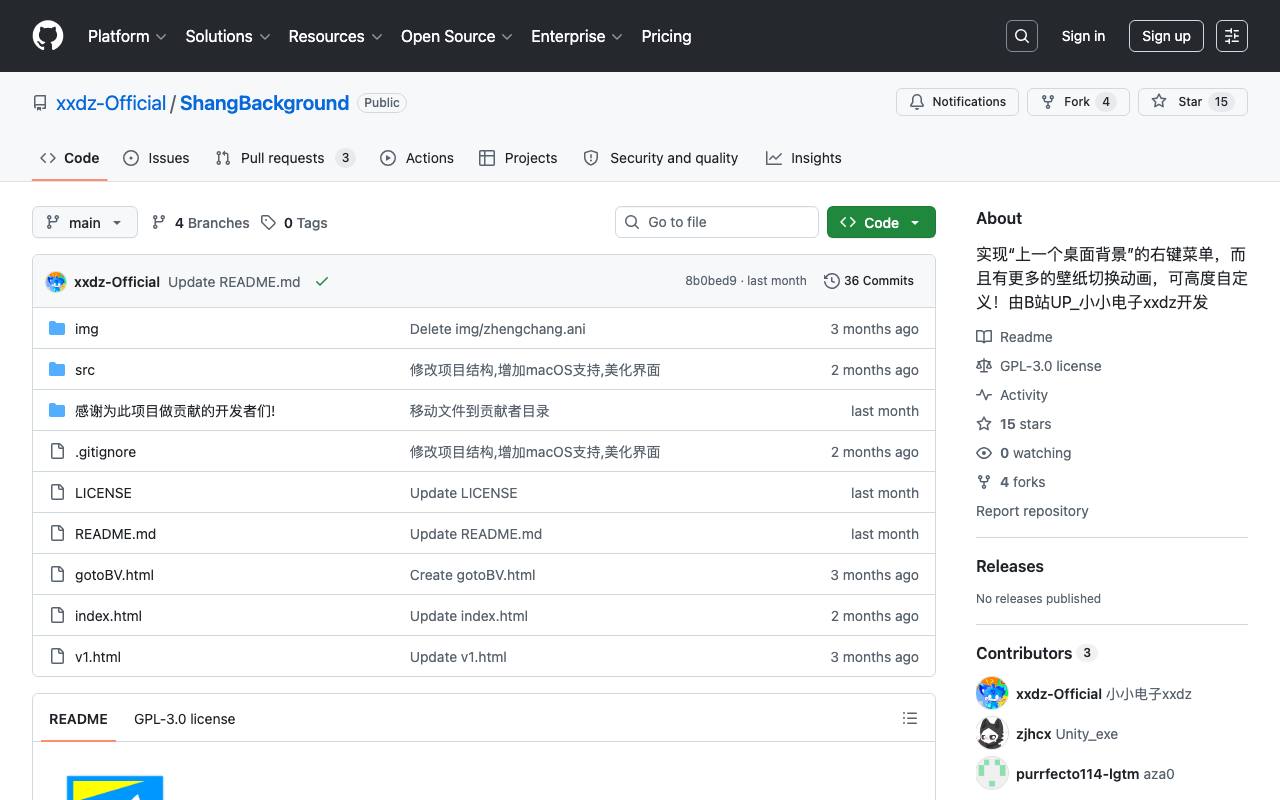Viewport: 1280px width, 800px height.
Task: Click the fork icon in Fork button
Action: point(1048,102)
